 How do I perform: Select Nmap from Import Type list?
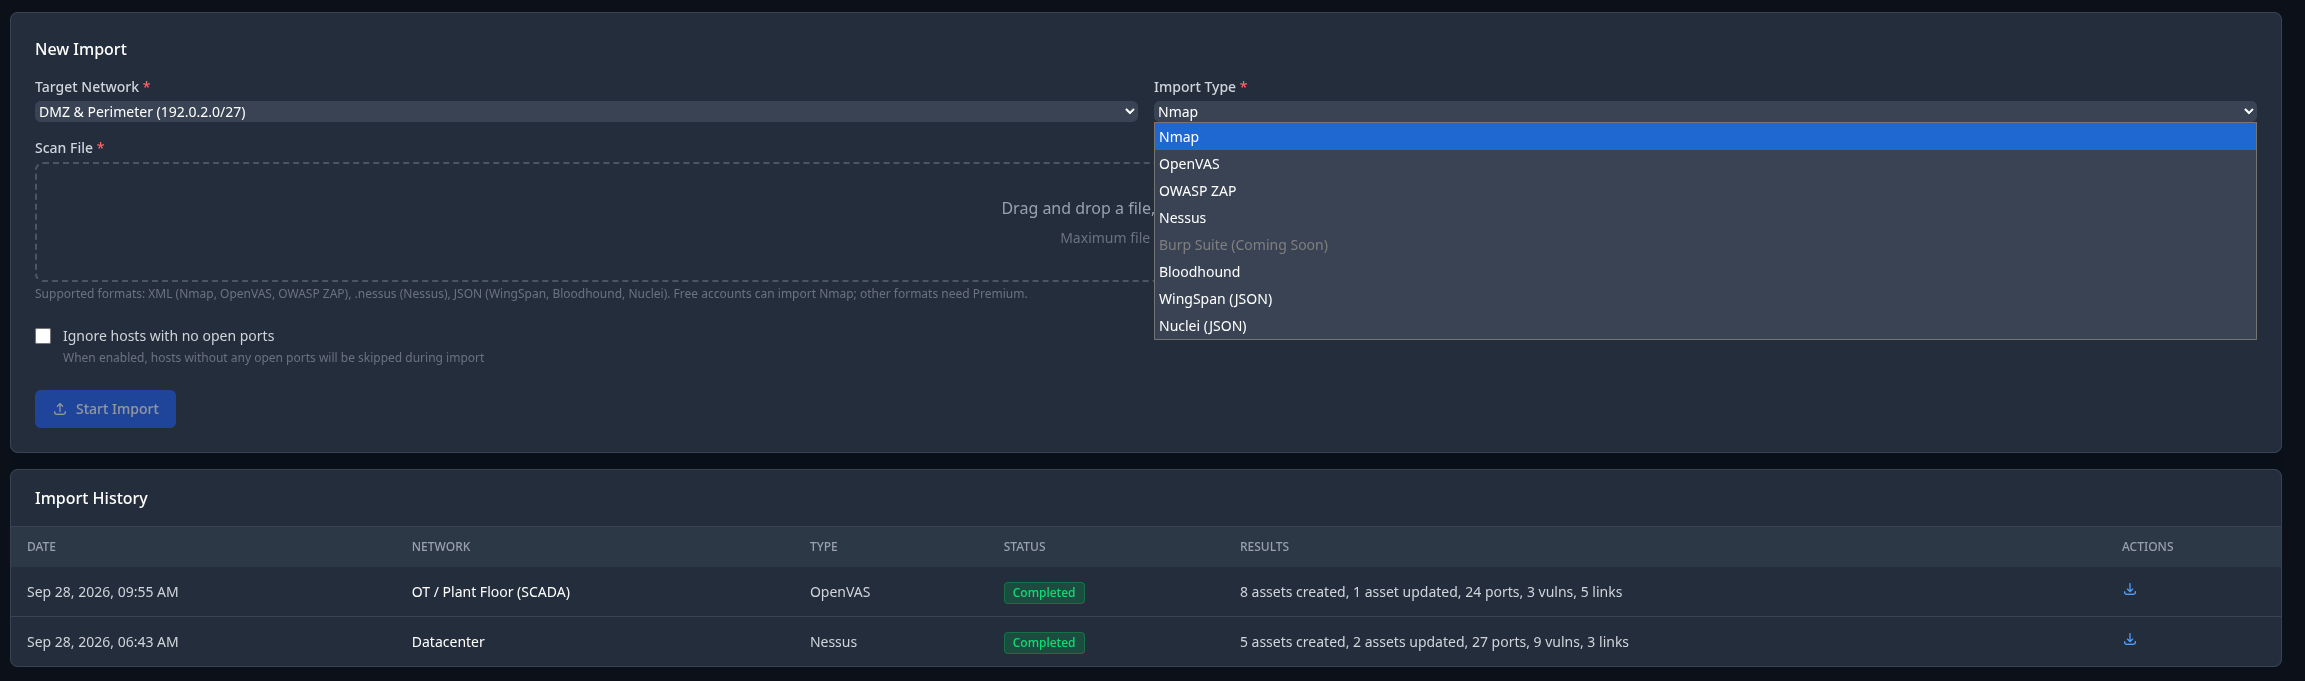(x=1705, y=137)
